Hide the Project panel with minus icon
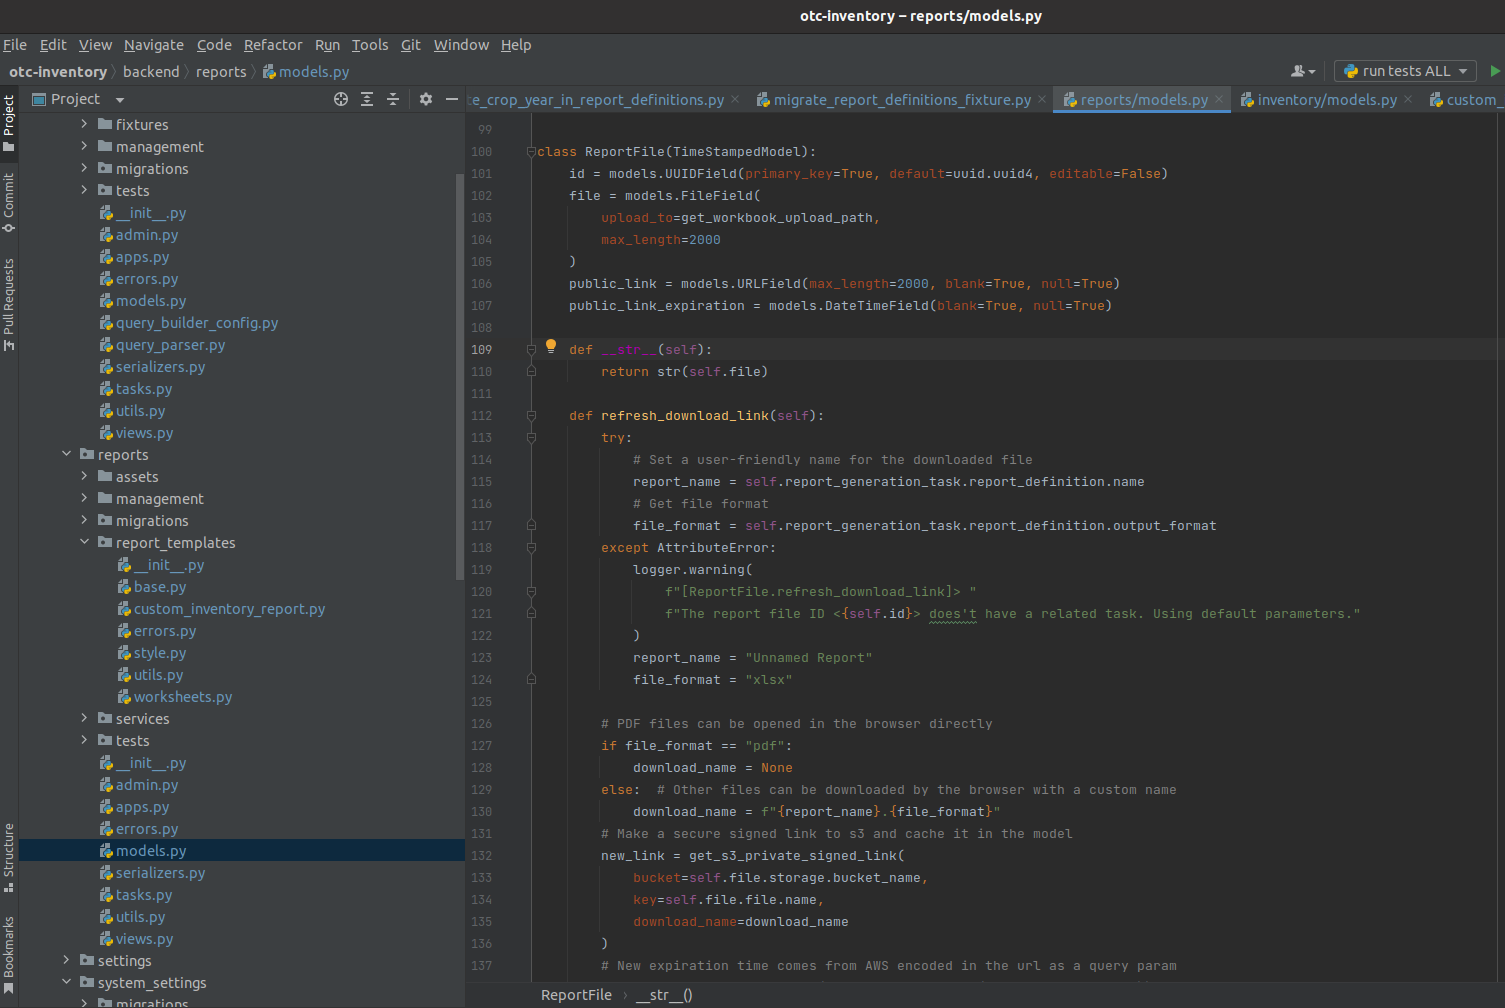 coord(451,99)
